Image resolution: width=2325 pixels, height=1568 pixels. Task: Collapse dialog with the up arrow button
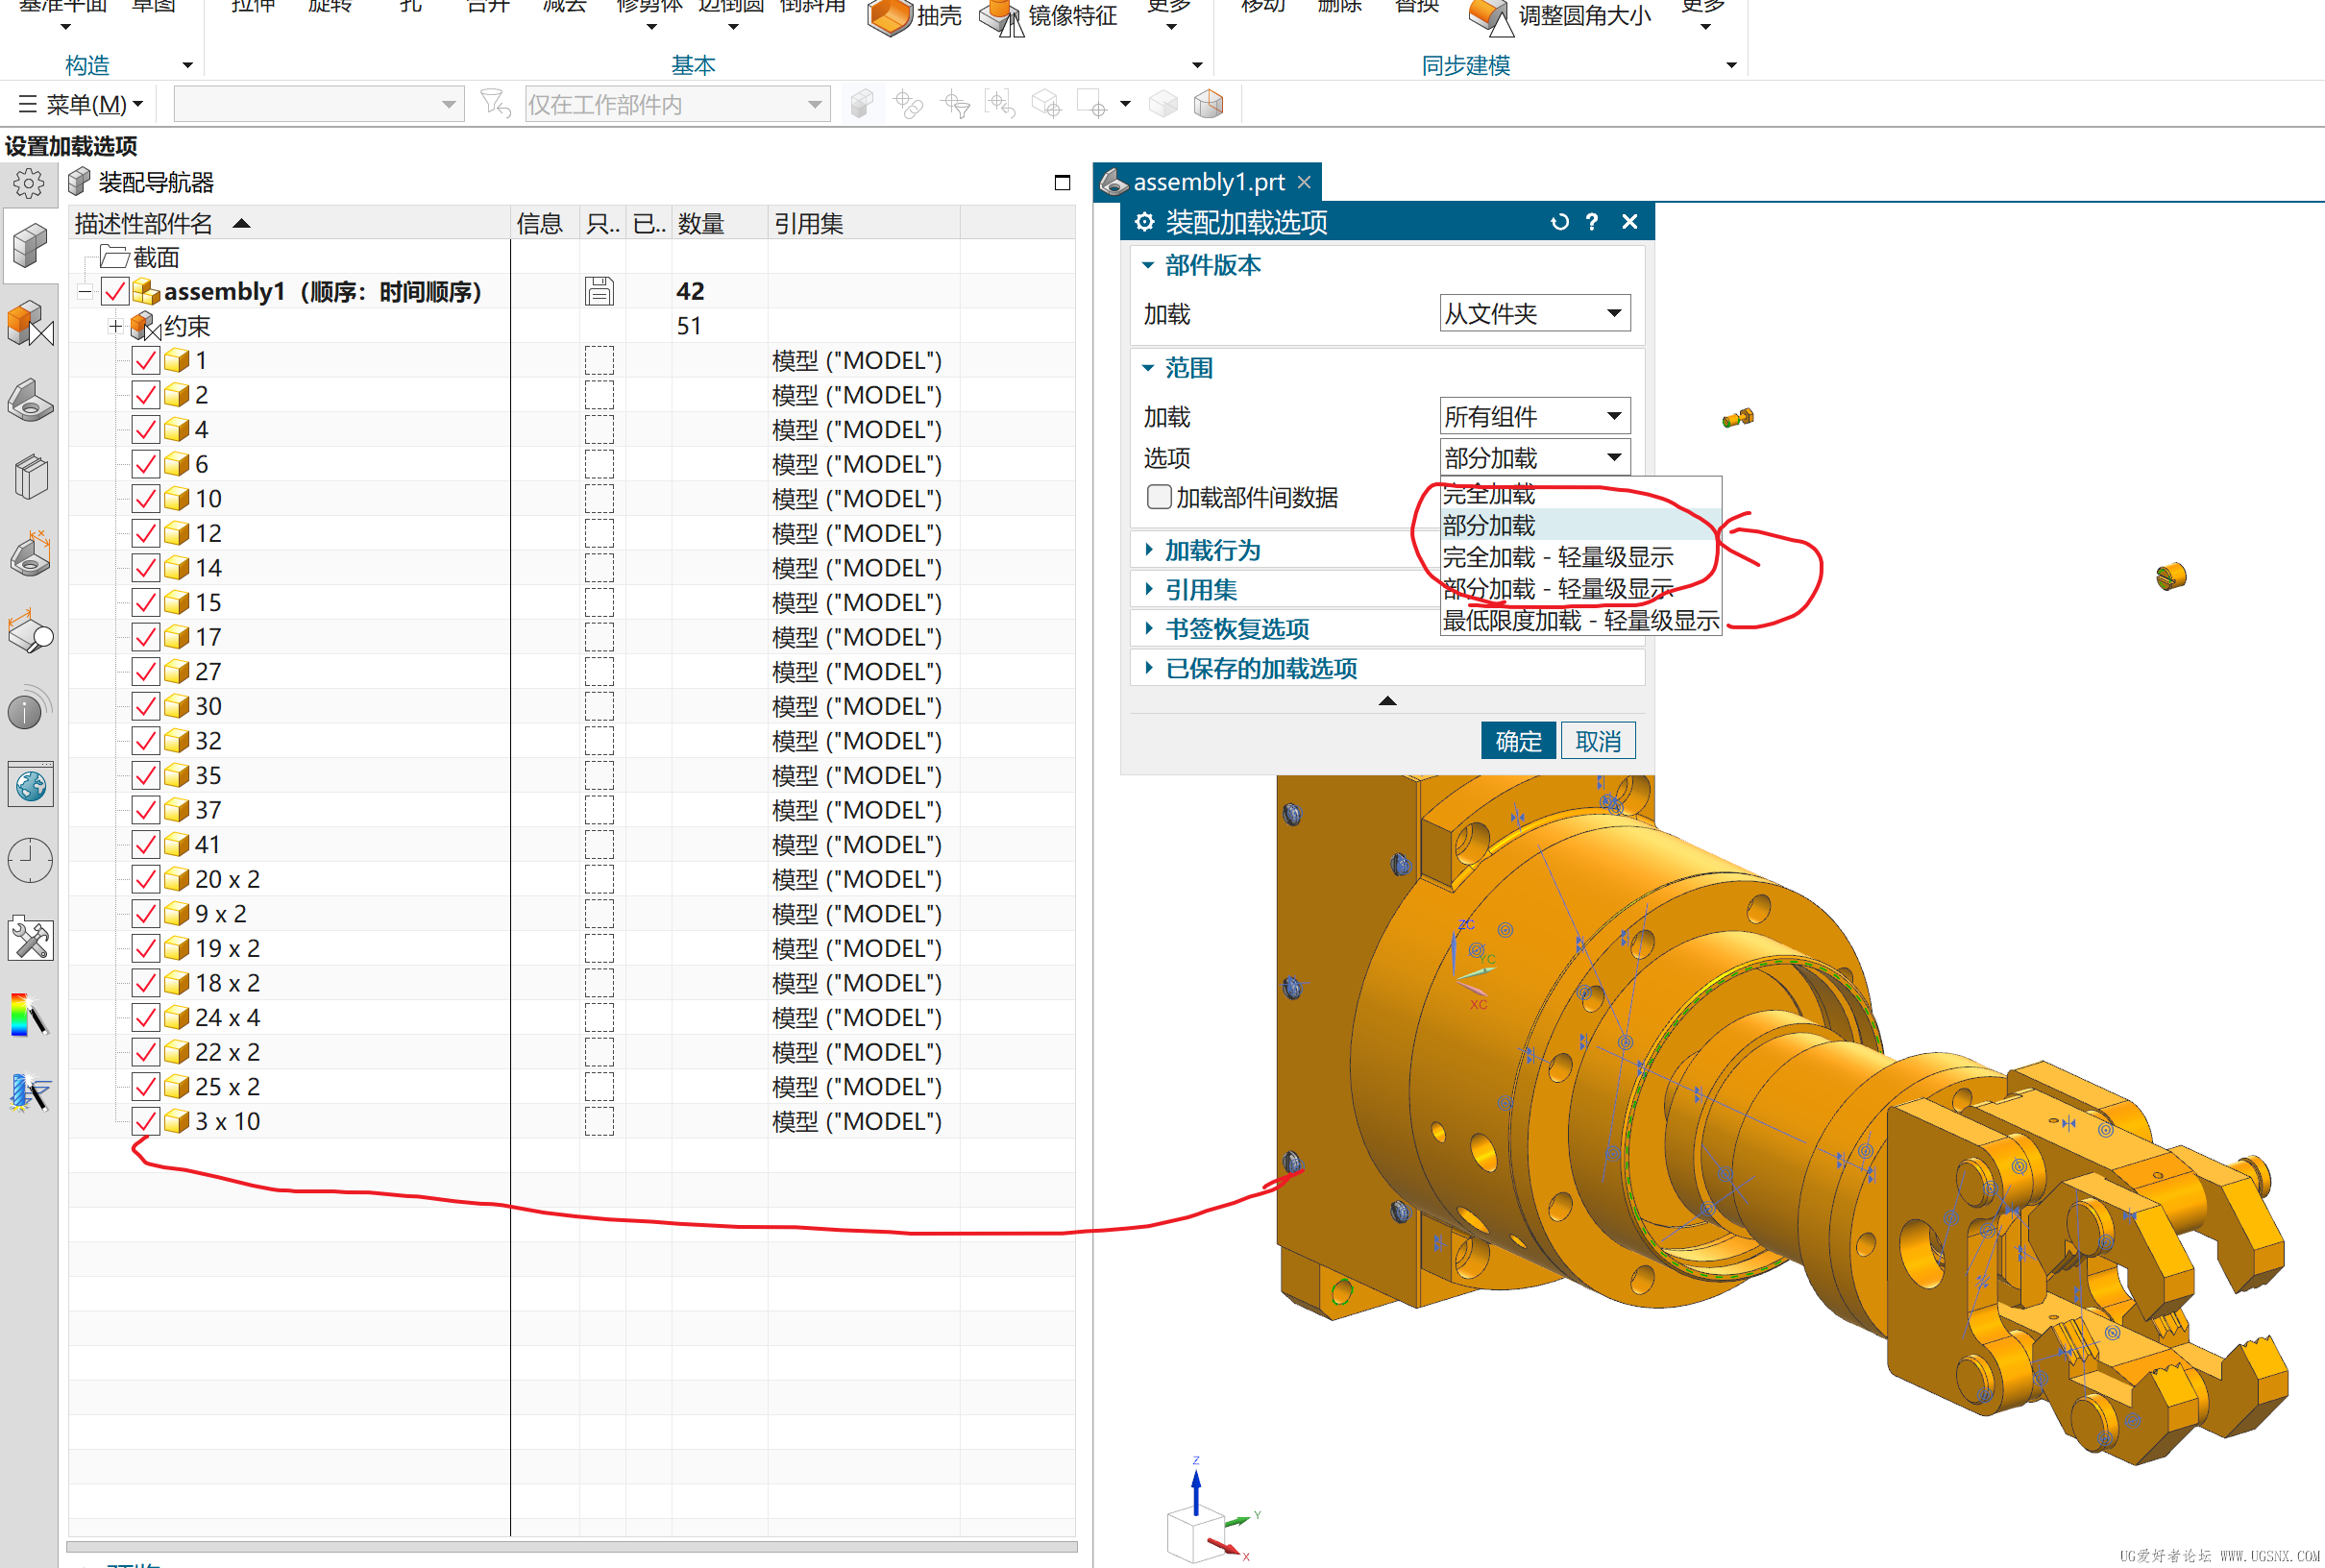pos(1387,701)
